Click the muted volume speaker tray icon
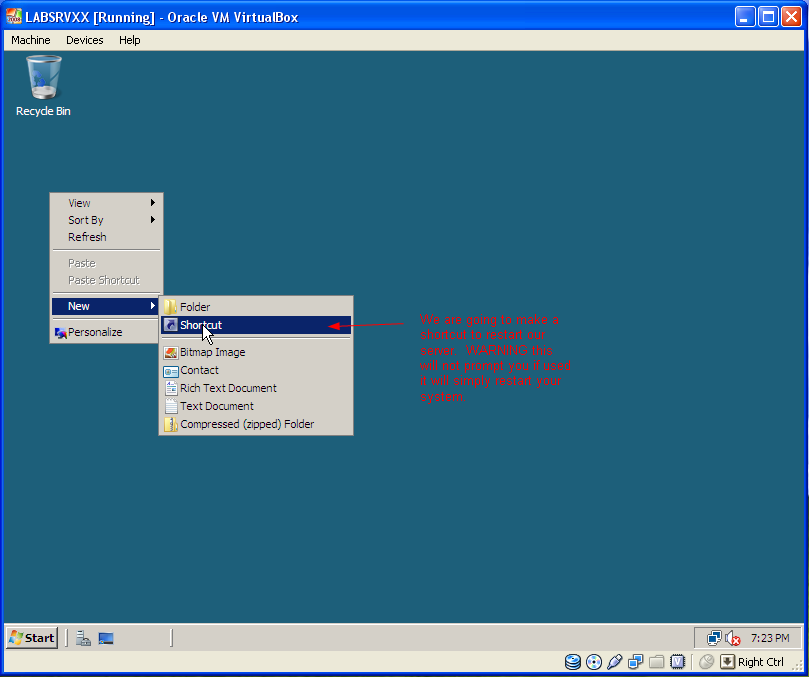Viewport: 809px width, 677px height. (733, 638)
